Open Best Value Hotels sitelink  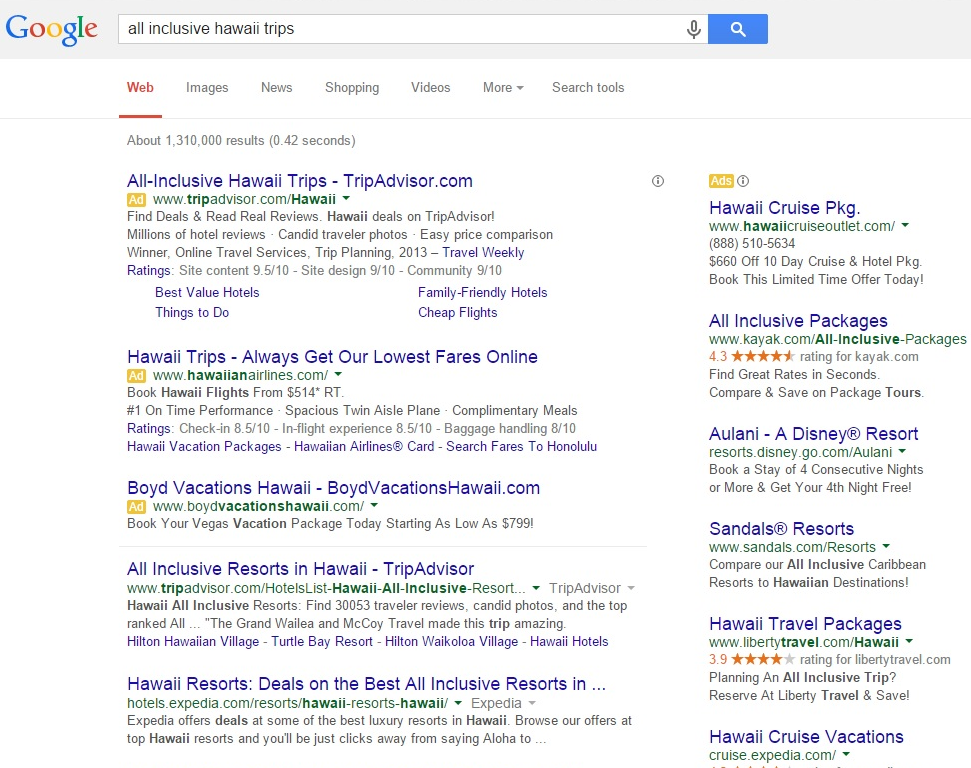(207, 292)
